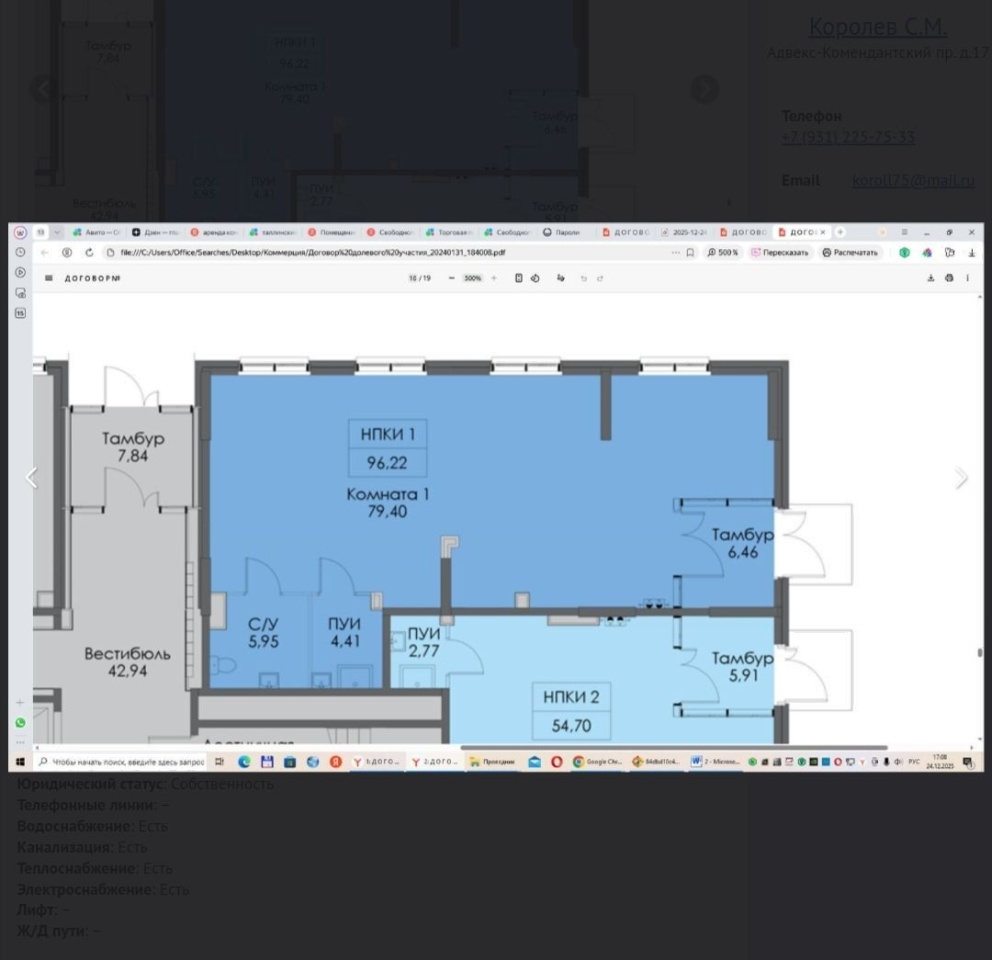992x960 pixels.
Task: Switch to the Помещение browser tab
Action: coord(331,232)
